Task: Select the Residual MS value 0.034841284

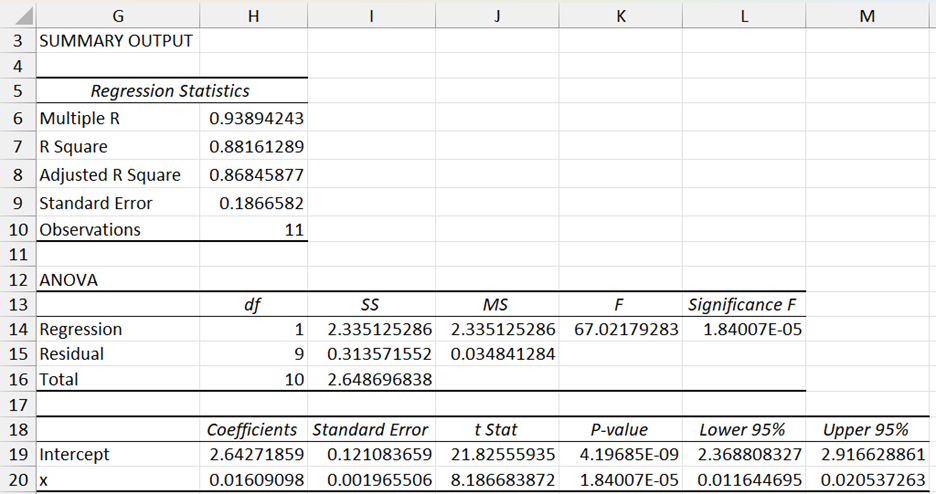Action: pos(497,354)
